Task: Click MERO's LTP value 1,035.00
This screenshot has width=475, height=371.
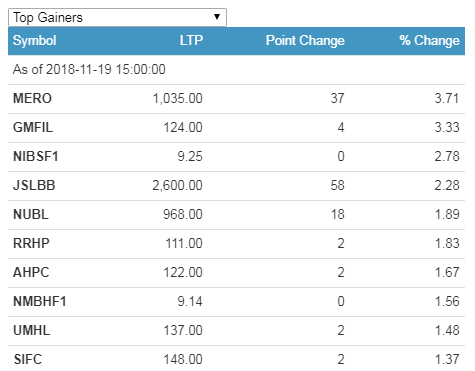Action: pos(177,99)
